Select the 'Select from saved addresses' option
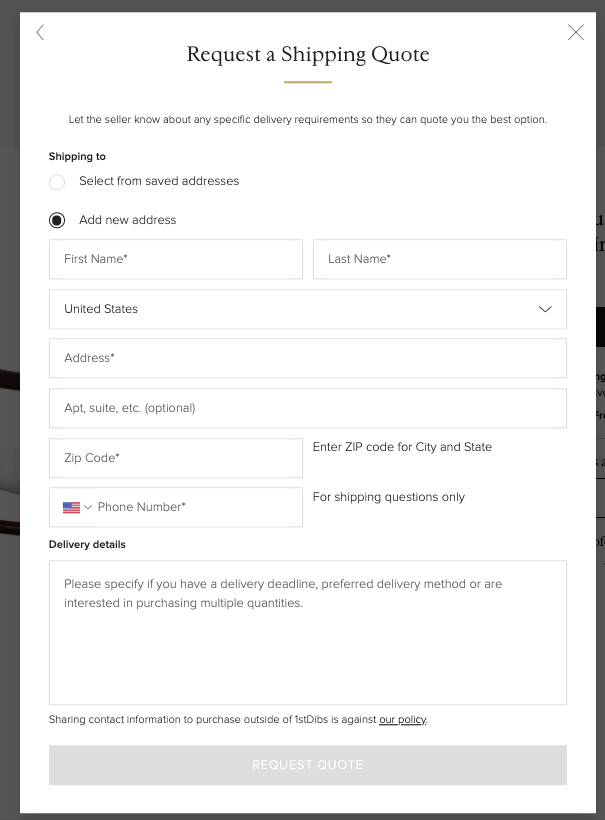This screenshot has height=820, width=605. pyautogui.click(x=57, y=182)
